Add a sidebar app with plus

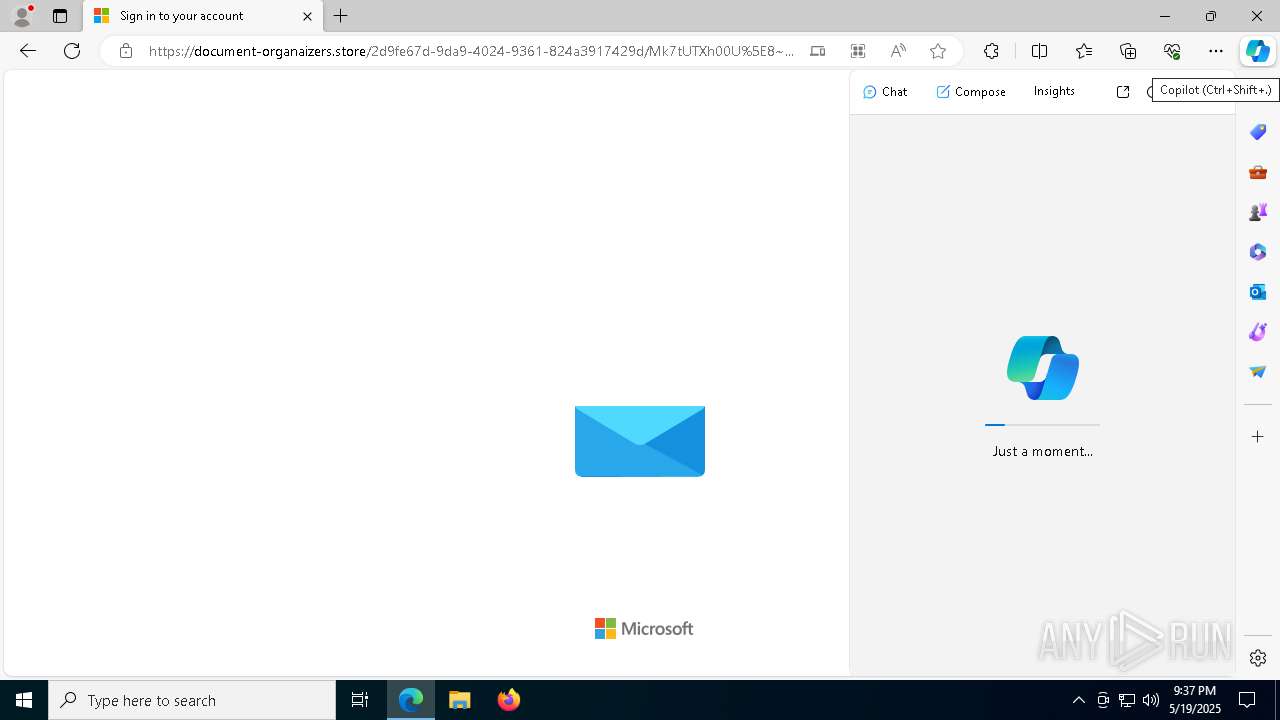click(1258, 437)
